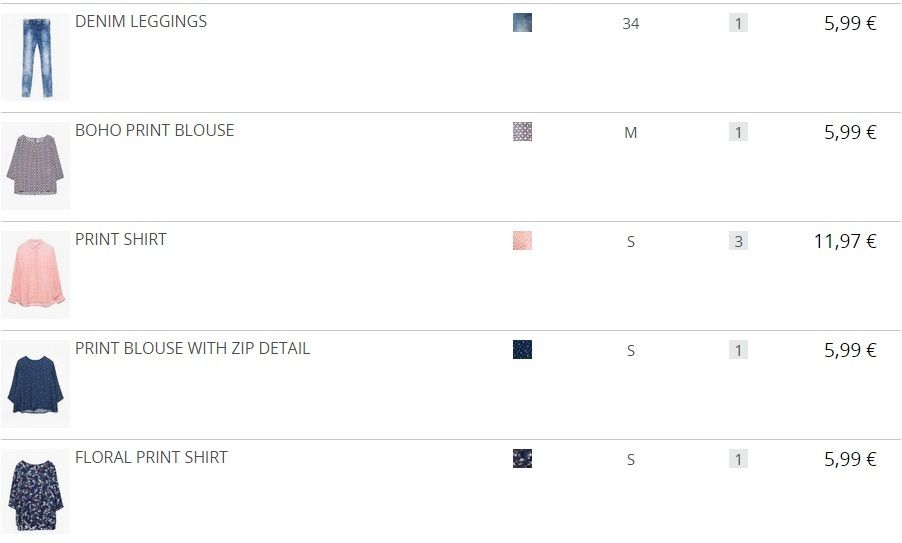The width and height of the screenshot is (902, 543).
Task: Select the pink print colour swatch
Action: (x=522, y=240)
